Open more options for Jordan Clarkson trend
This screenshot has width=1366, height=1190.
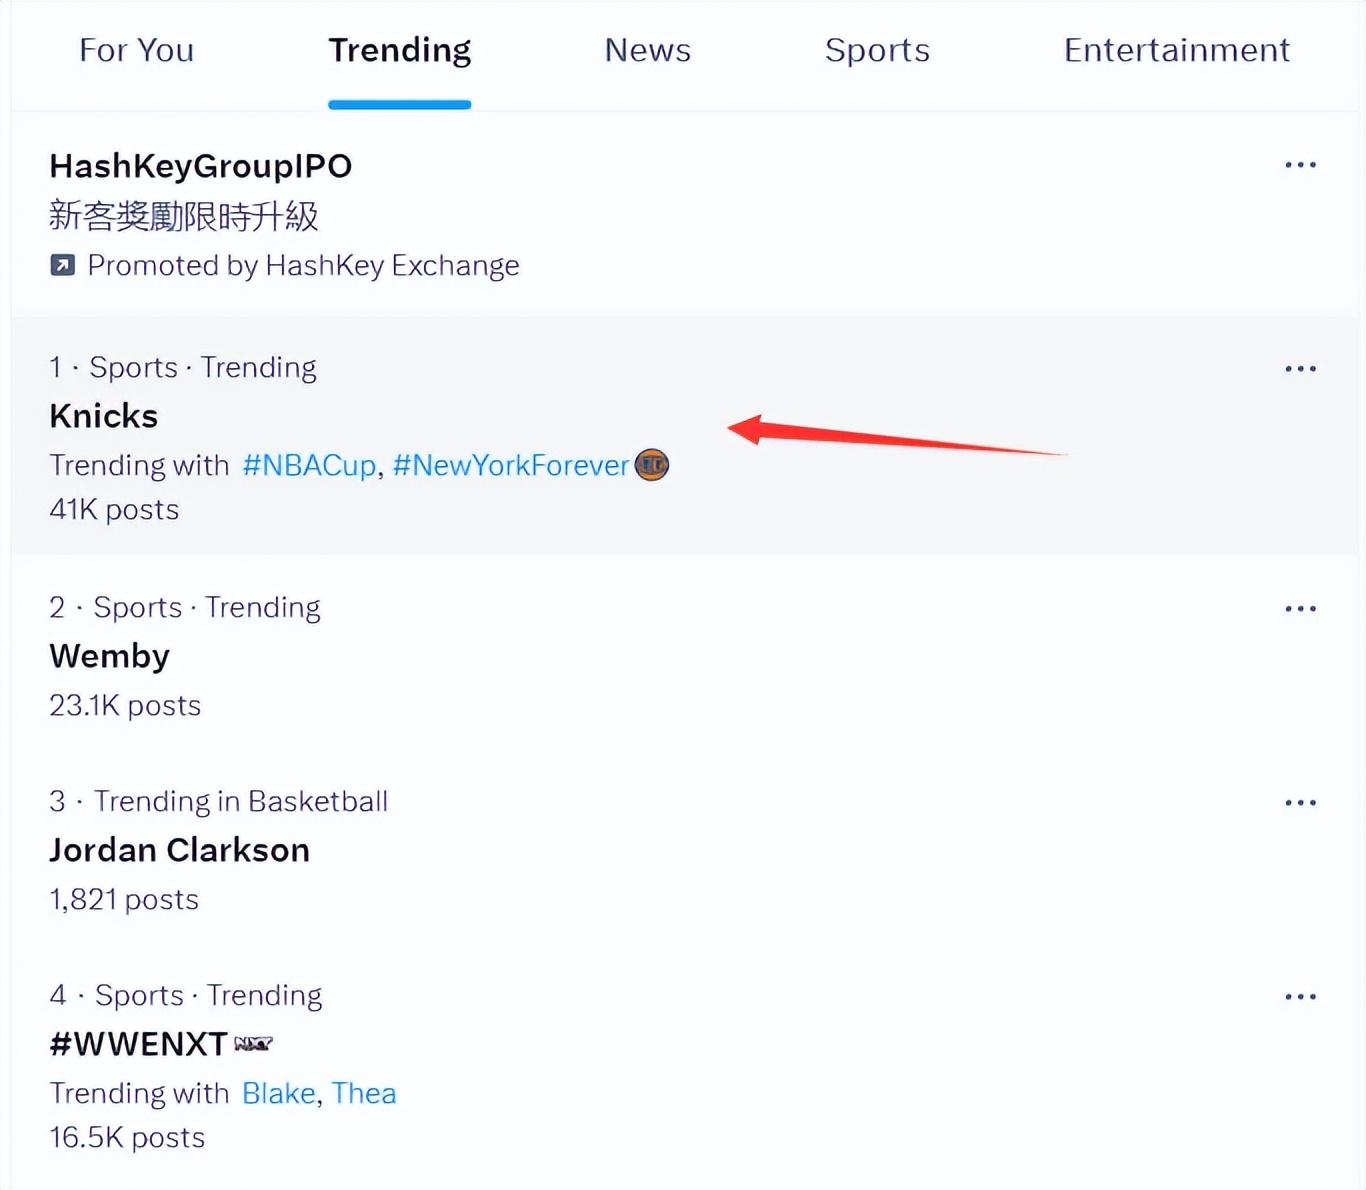click(1300, 803)
